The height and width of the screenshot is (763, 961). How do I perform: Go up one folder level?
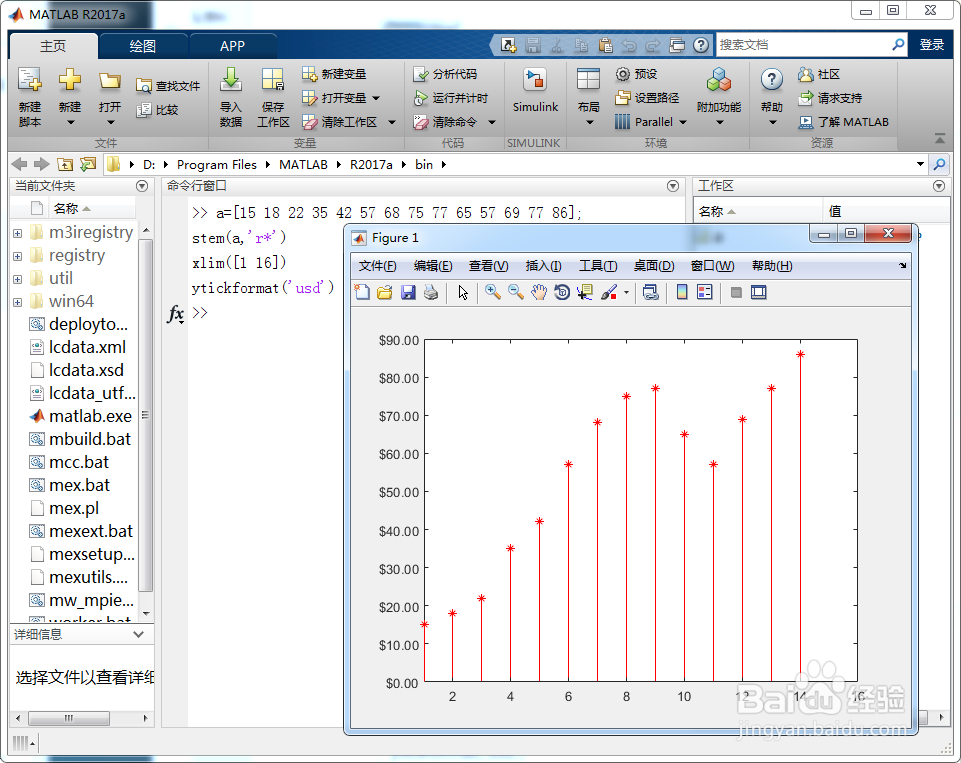pos(65,164)
